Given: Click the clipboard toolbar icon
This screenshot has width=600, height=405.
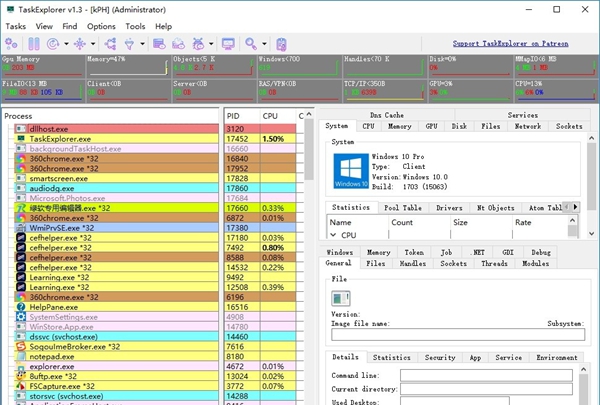Looking at the screenshot, I should (281, 44).
